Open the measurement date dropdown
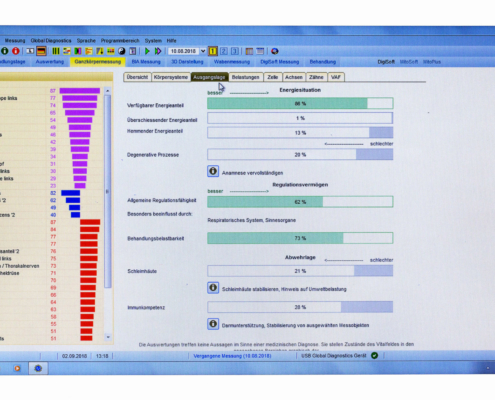495x400 pixels. tap(203, 51)
